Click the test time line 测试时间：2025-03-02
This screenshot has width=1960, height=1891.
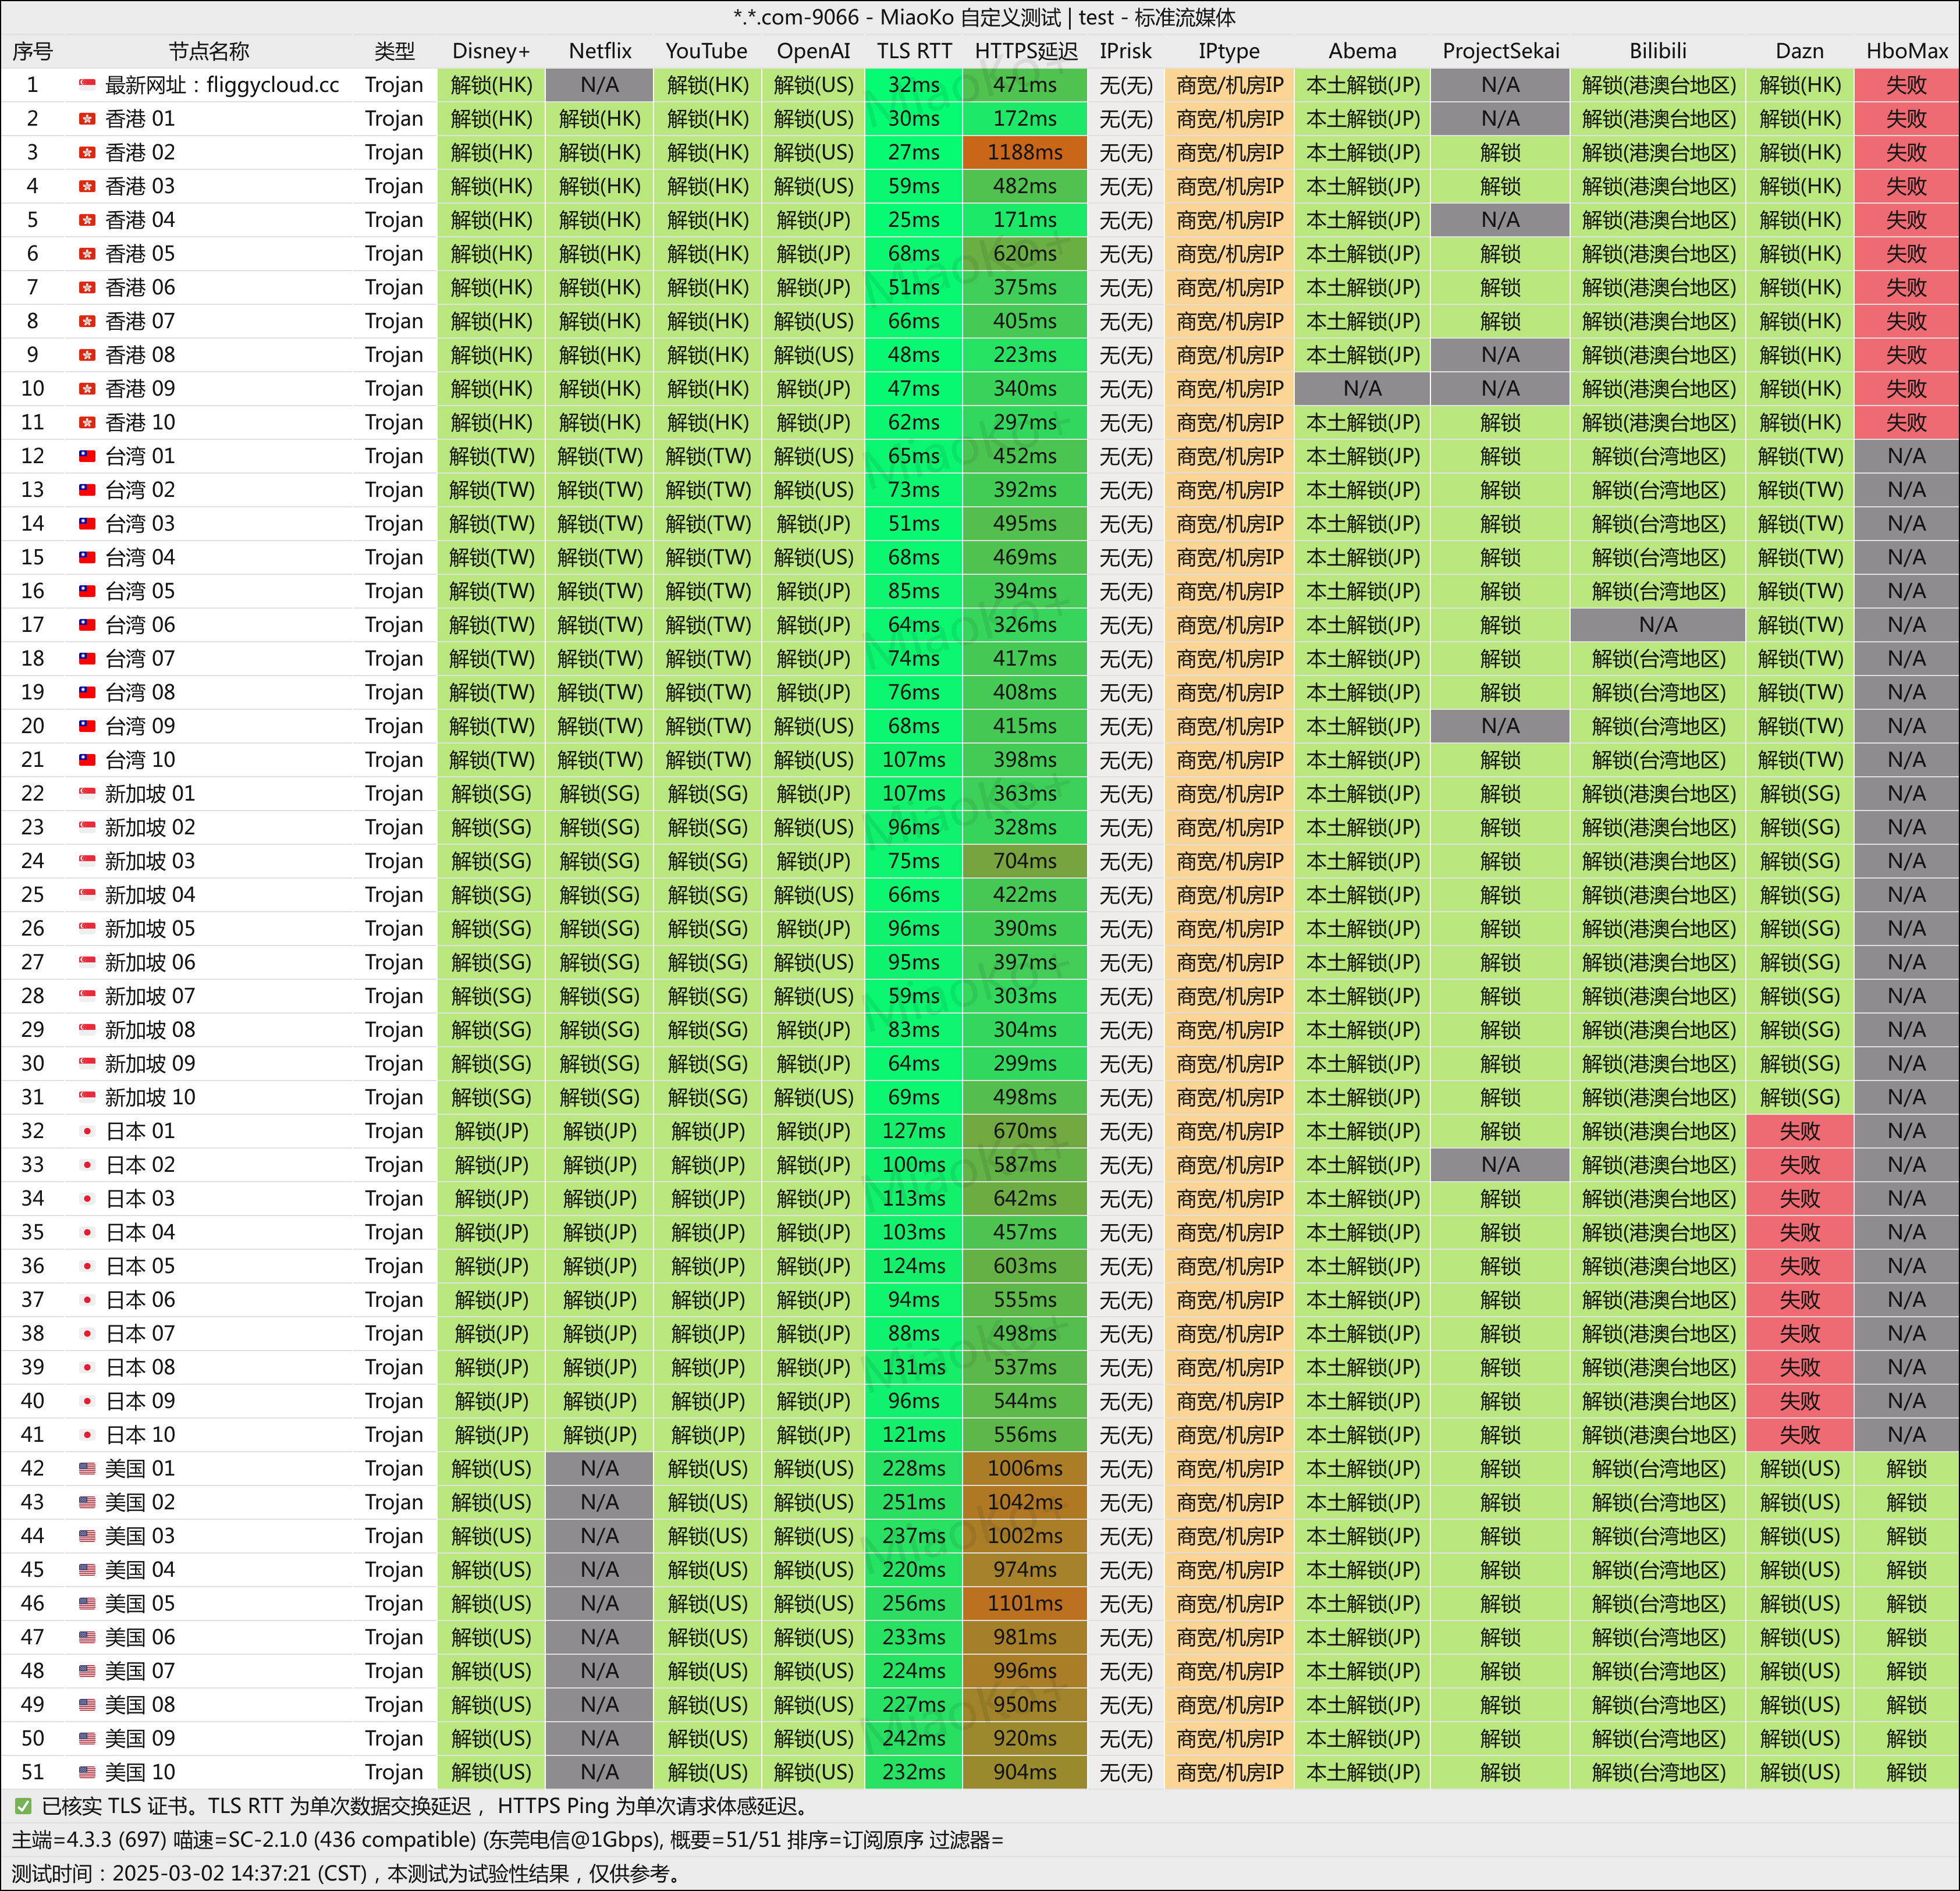[x=348, y=1873]
